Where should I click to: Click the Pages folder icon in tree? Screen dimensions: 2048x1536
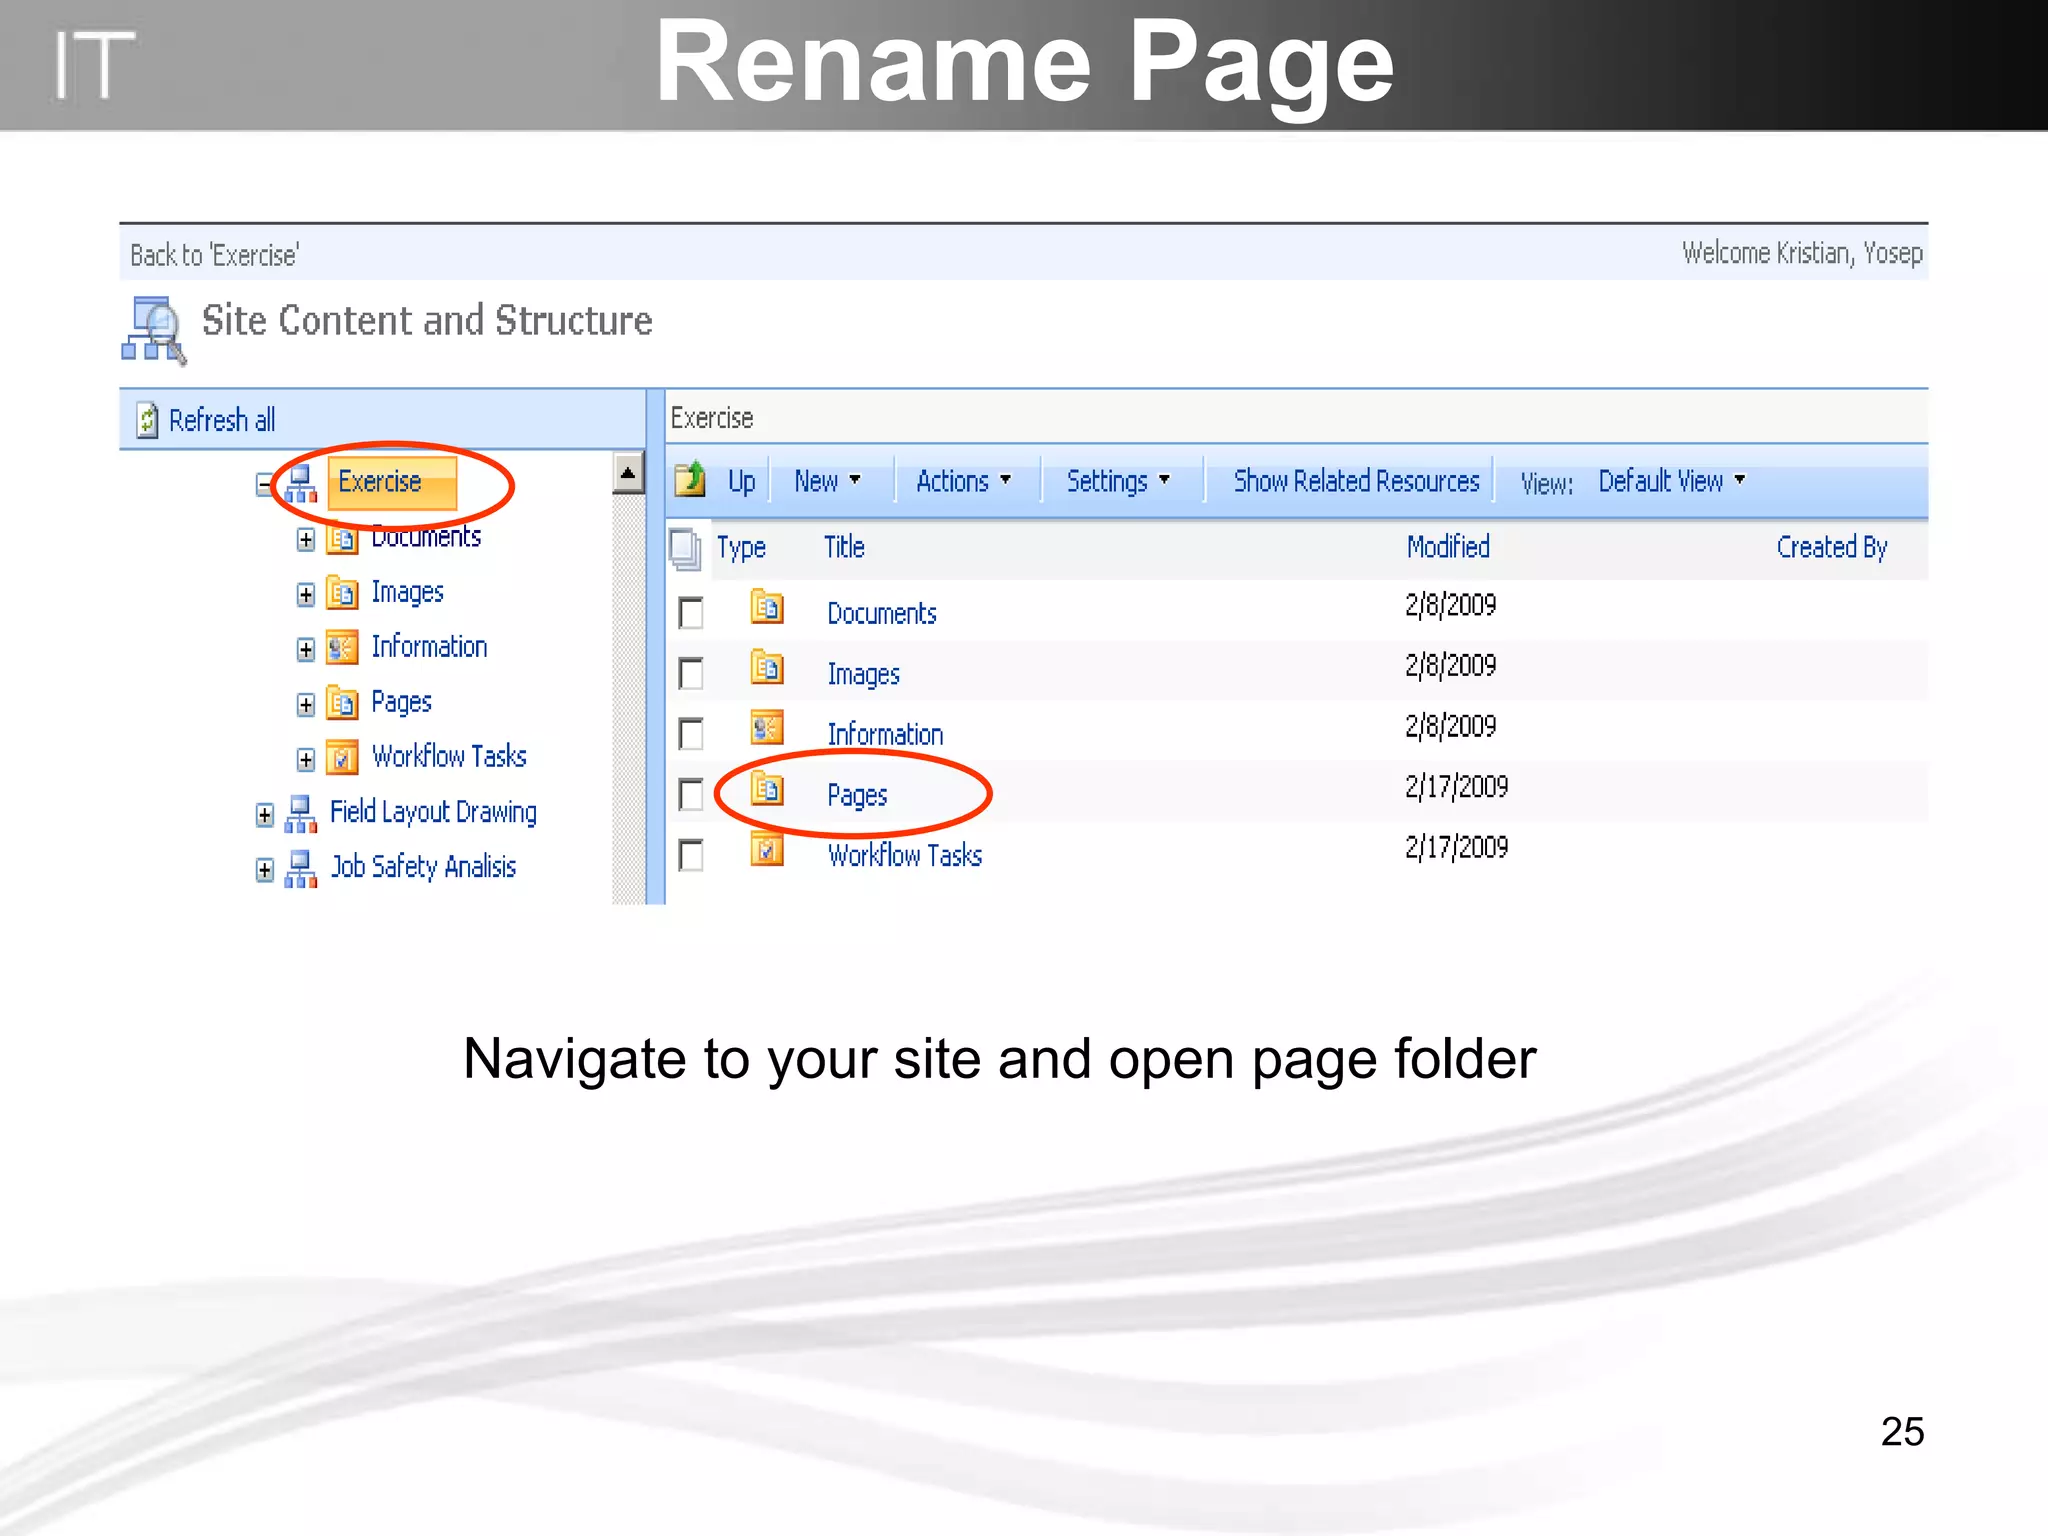pos(342,703)
